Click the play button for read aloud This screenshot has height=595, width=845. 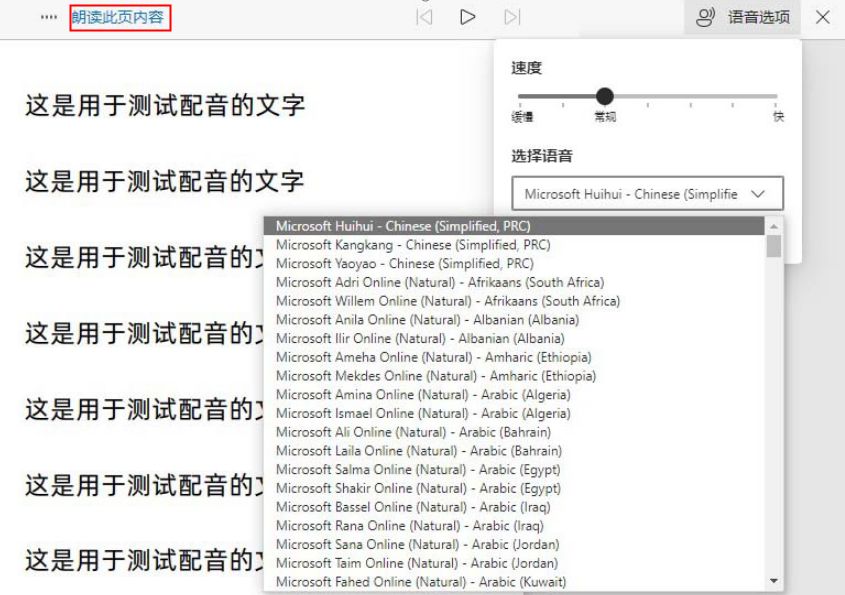[x=468, y=17]
